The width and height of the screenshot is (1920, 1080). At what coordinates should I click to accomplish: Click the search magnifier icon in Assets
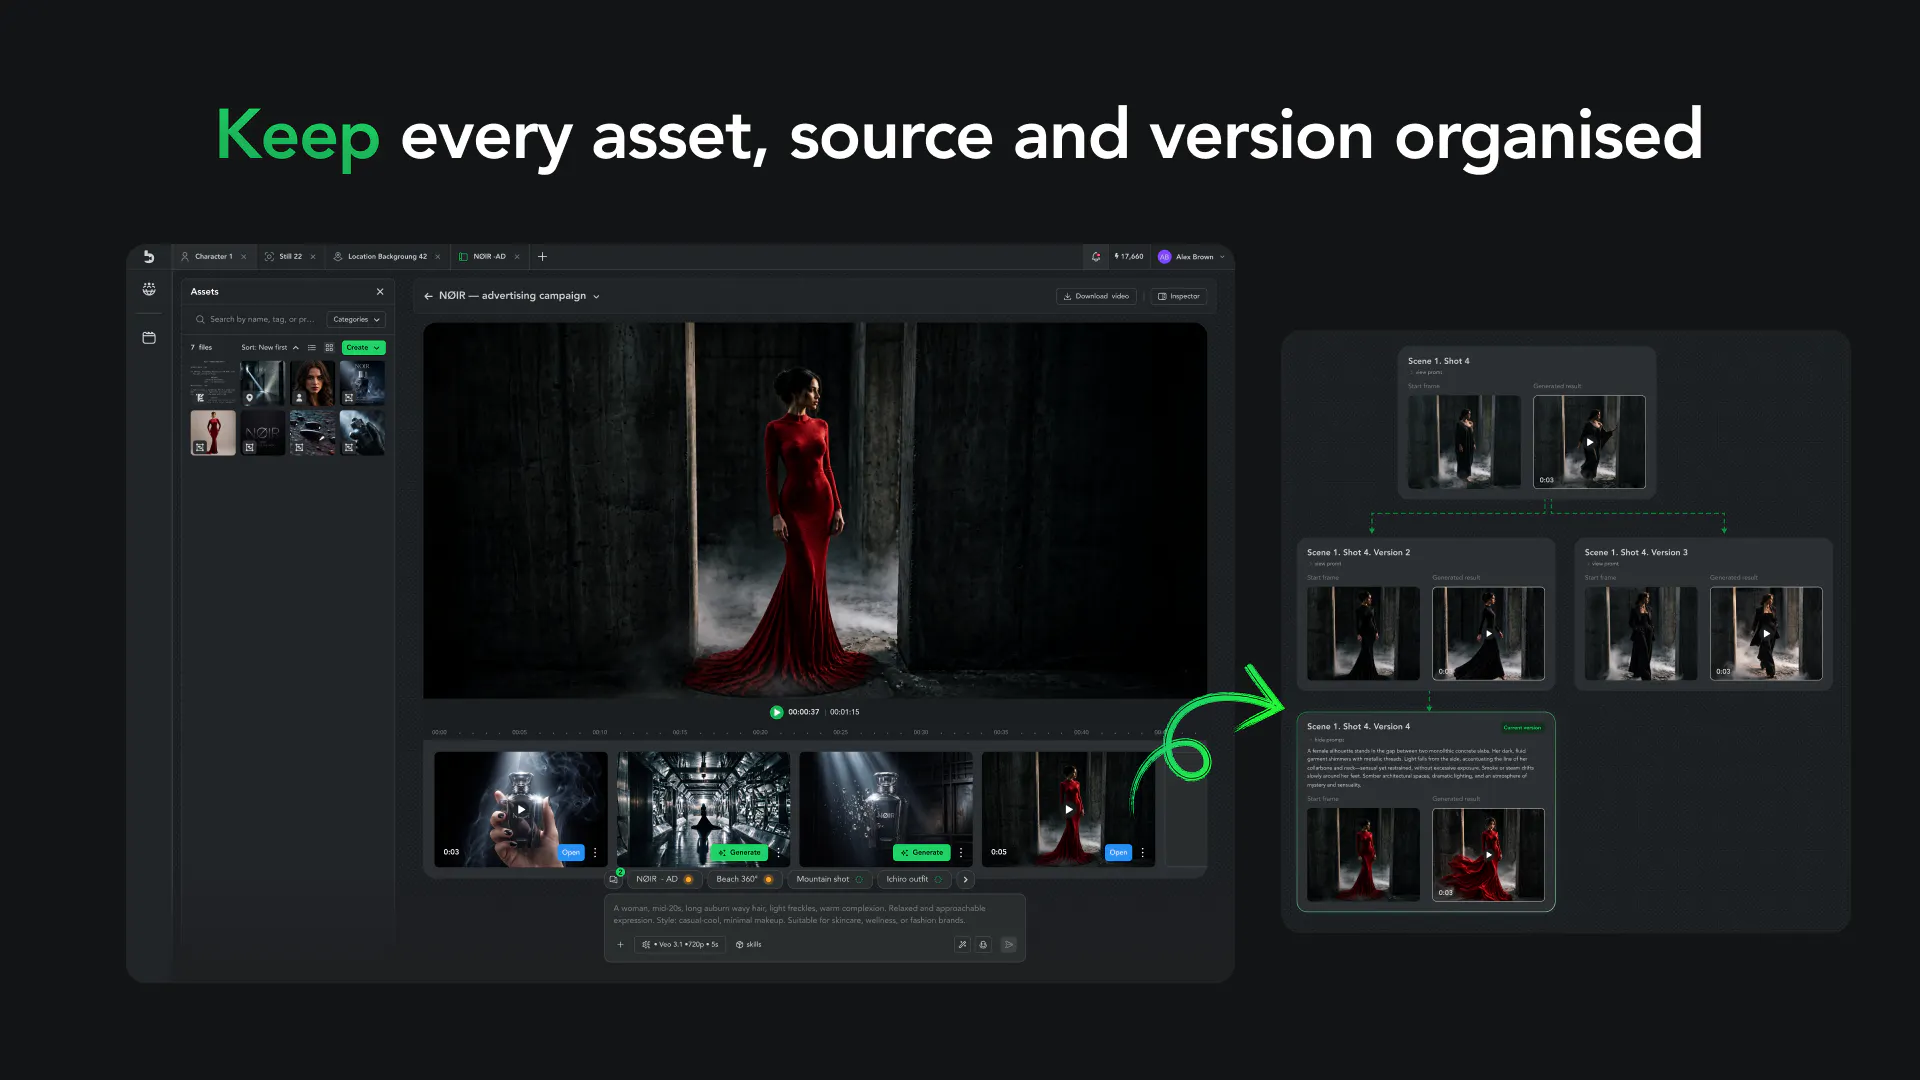(x=200, y=320)
